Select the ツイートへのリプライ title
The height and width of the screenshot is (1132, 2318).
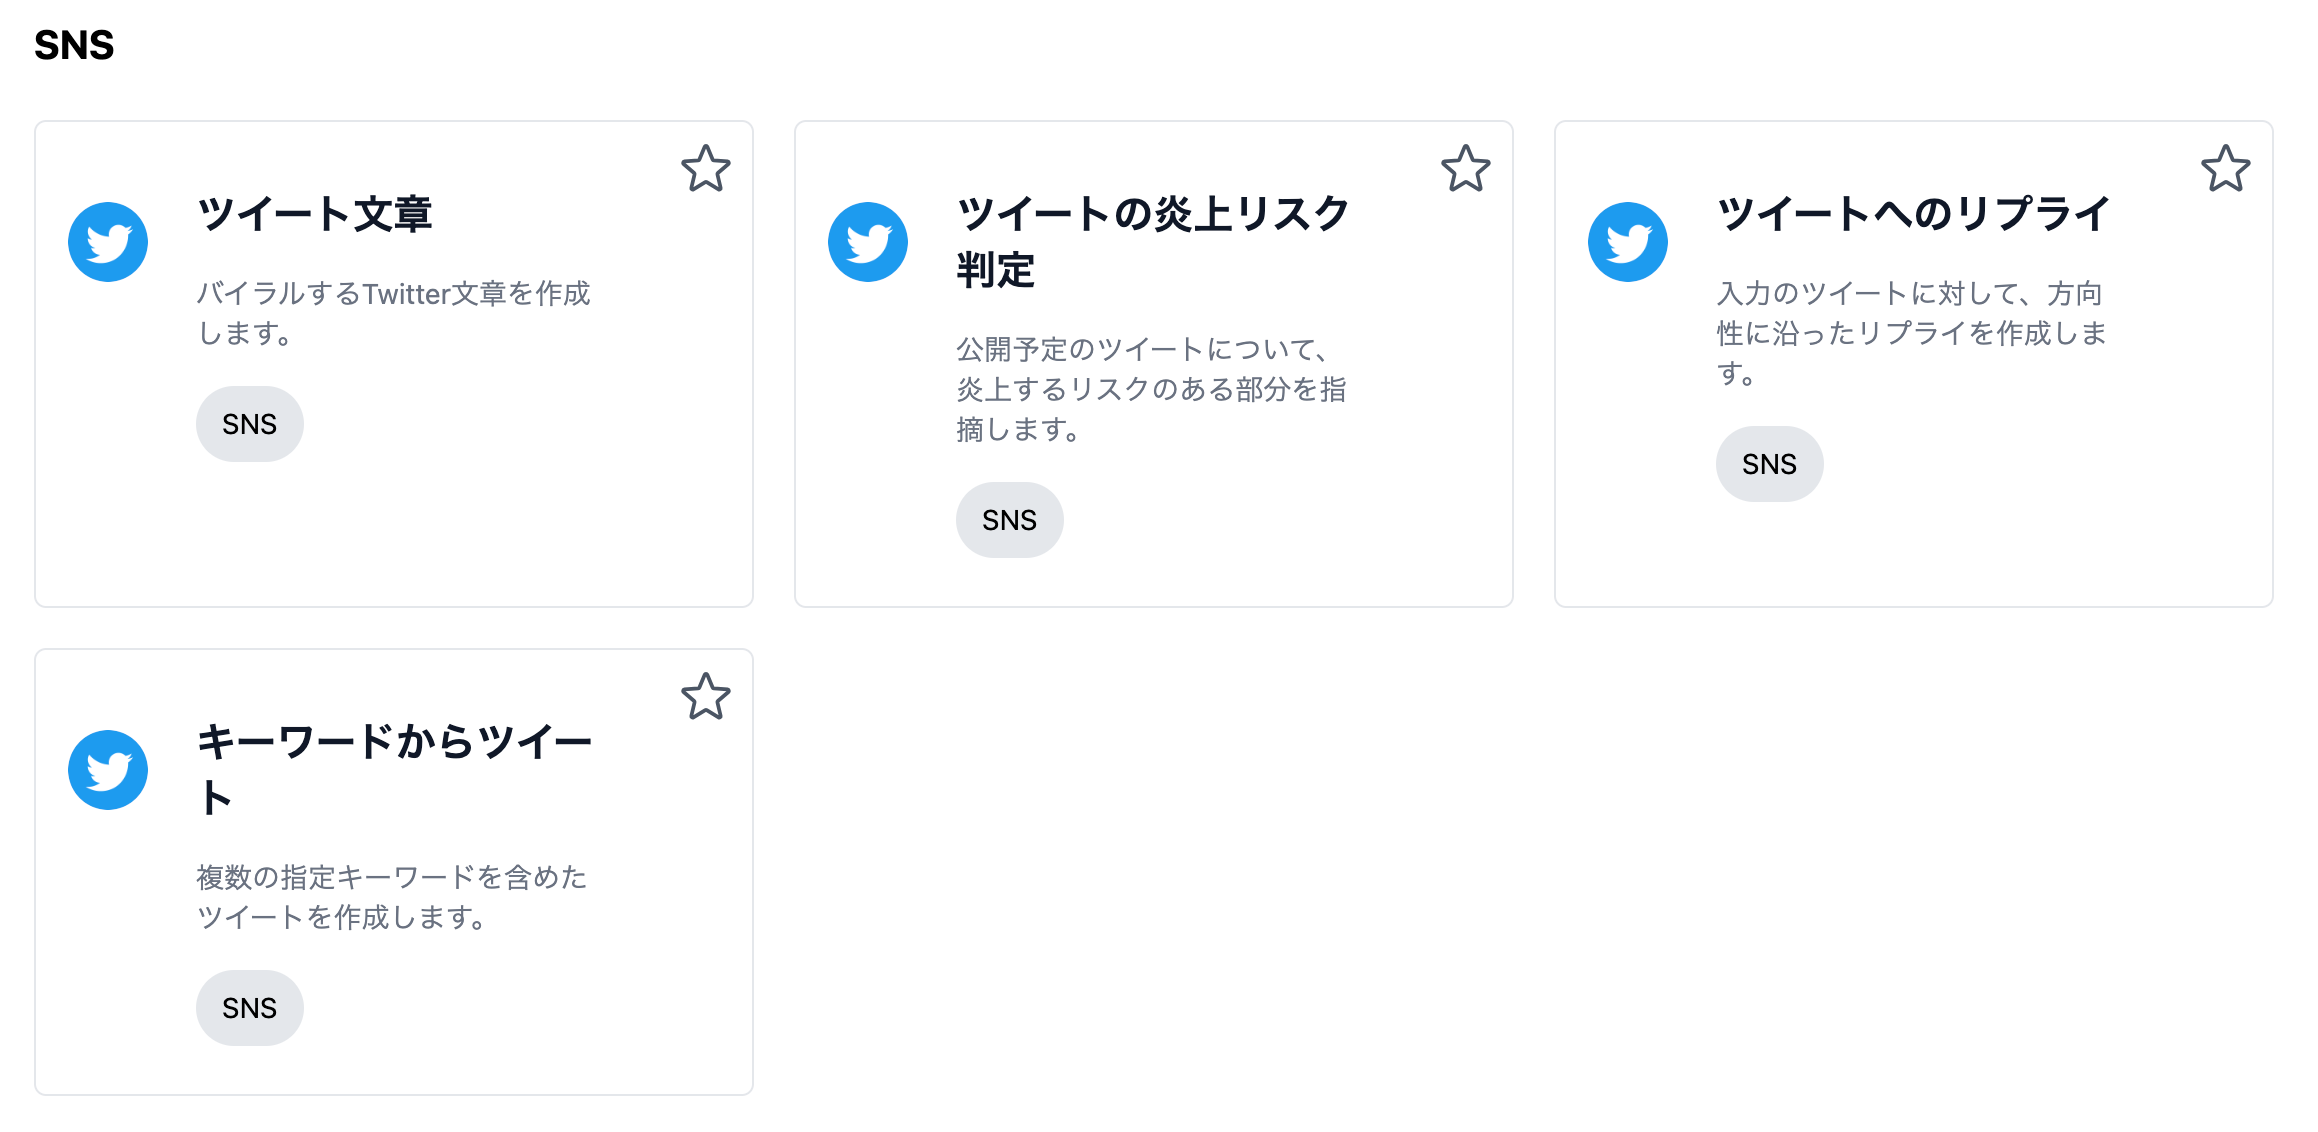coord(1914,214)
